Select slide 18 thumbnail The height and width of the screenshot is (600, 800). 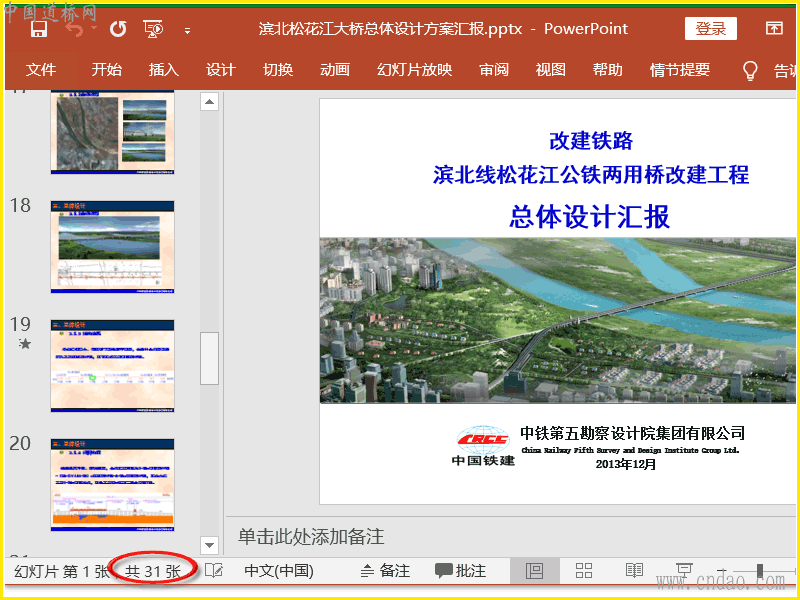[112, 246]
